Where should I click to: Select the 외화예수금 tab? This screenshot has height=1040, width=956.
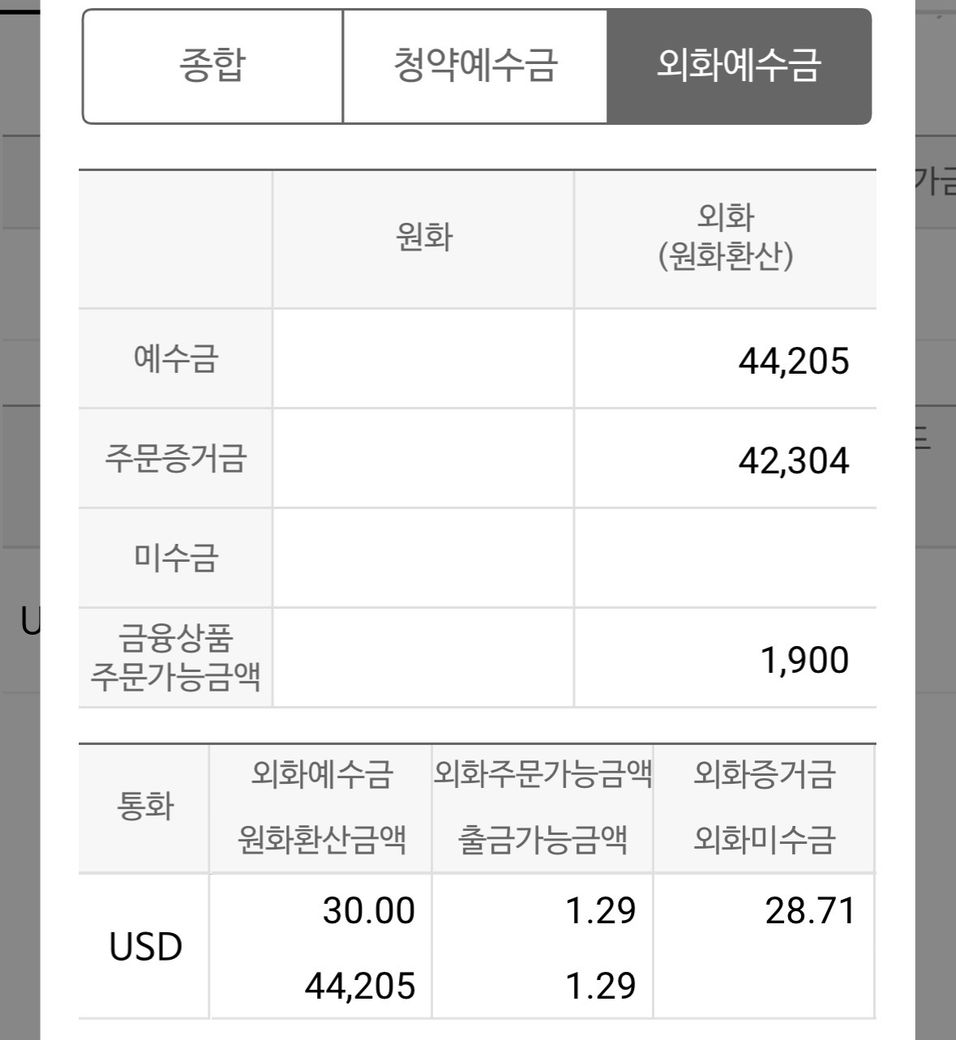click(x=739, y=66)
